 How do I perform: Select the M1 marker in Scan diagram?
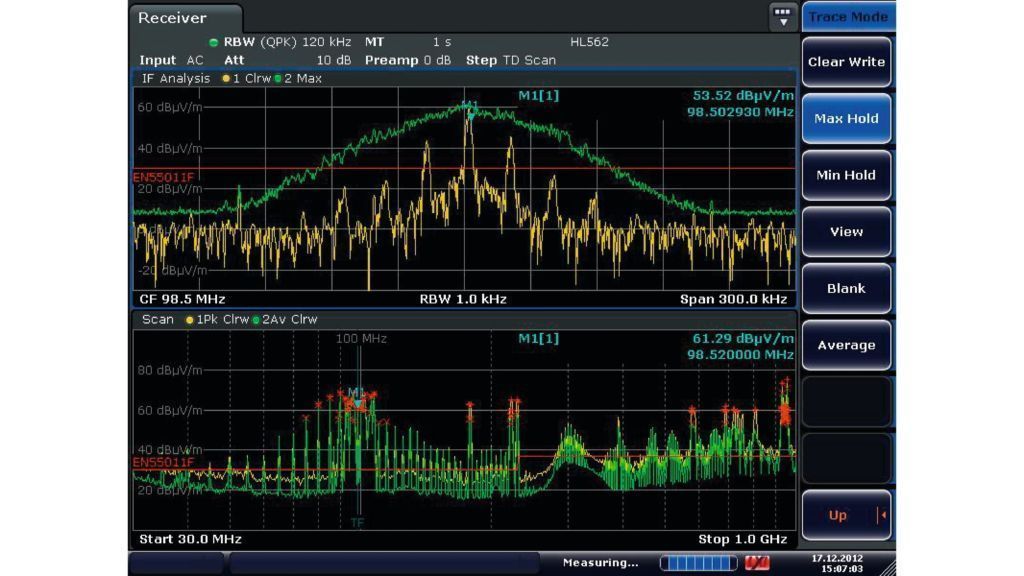click(x=356, y=393)
